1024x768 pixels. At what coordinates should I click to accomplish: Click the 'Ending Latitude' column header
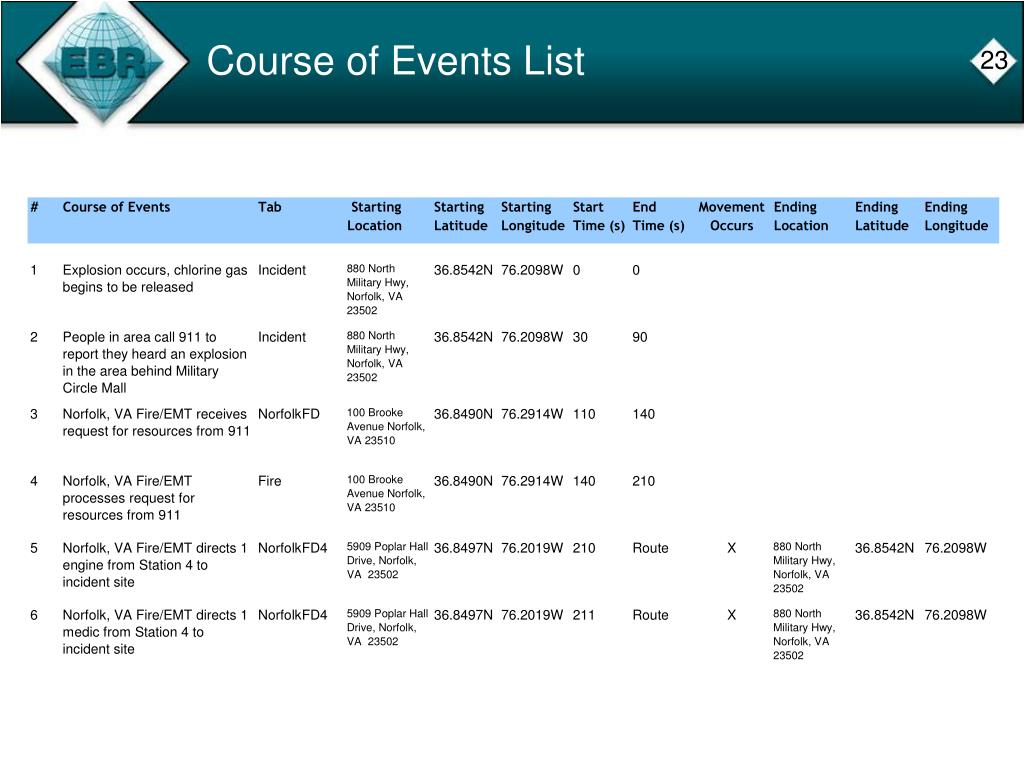[x=882, y=216]
